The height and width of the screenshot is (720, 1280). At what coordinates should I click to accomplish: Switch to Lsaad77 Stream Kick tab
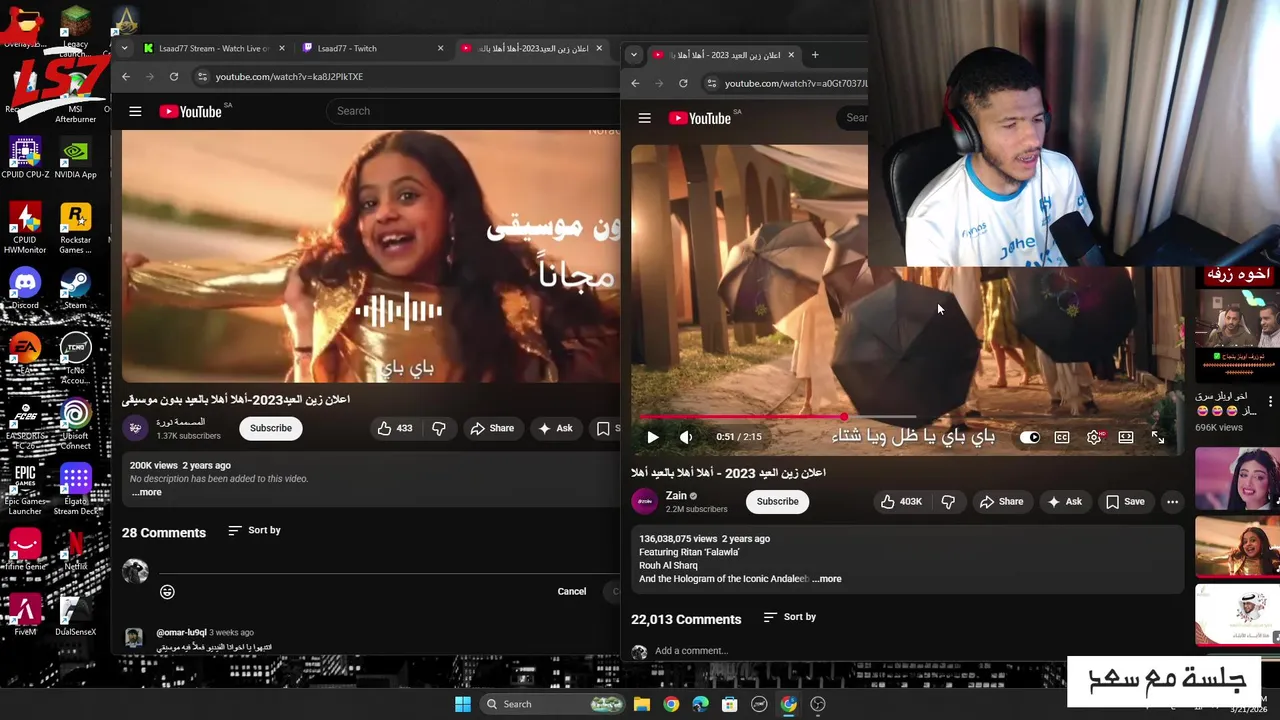[x=213, y=48]
